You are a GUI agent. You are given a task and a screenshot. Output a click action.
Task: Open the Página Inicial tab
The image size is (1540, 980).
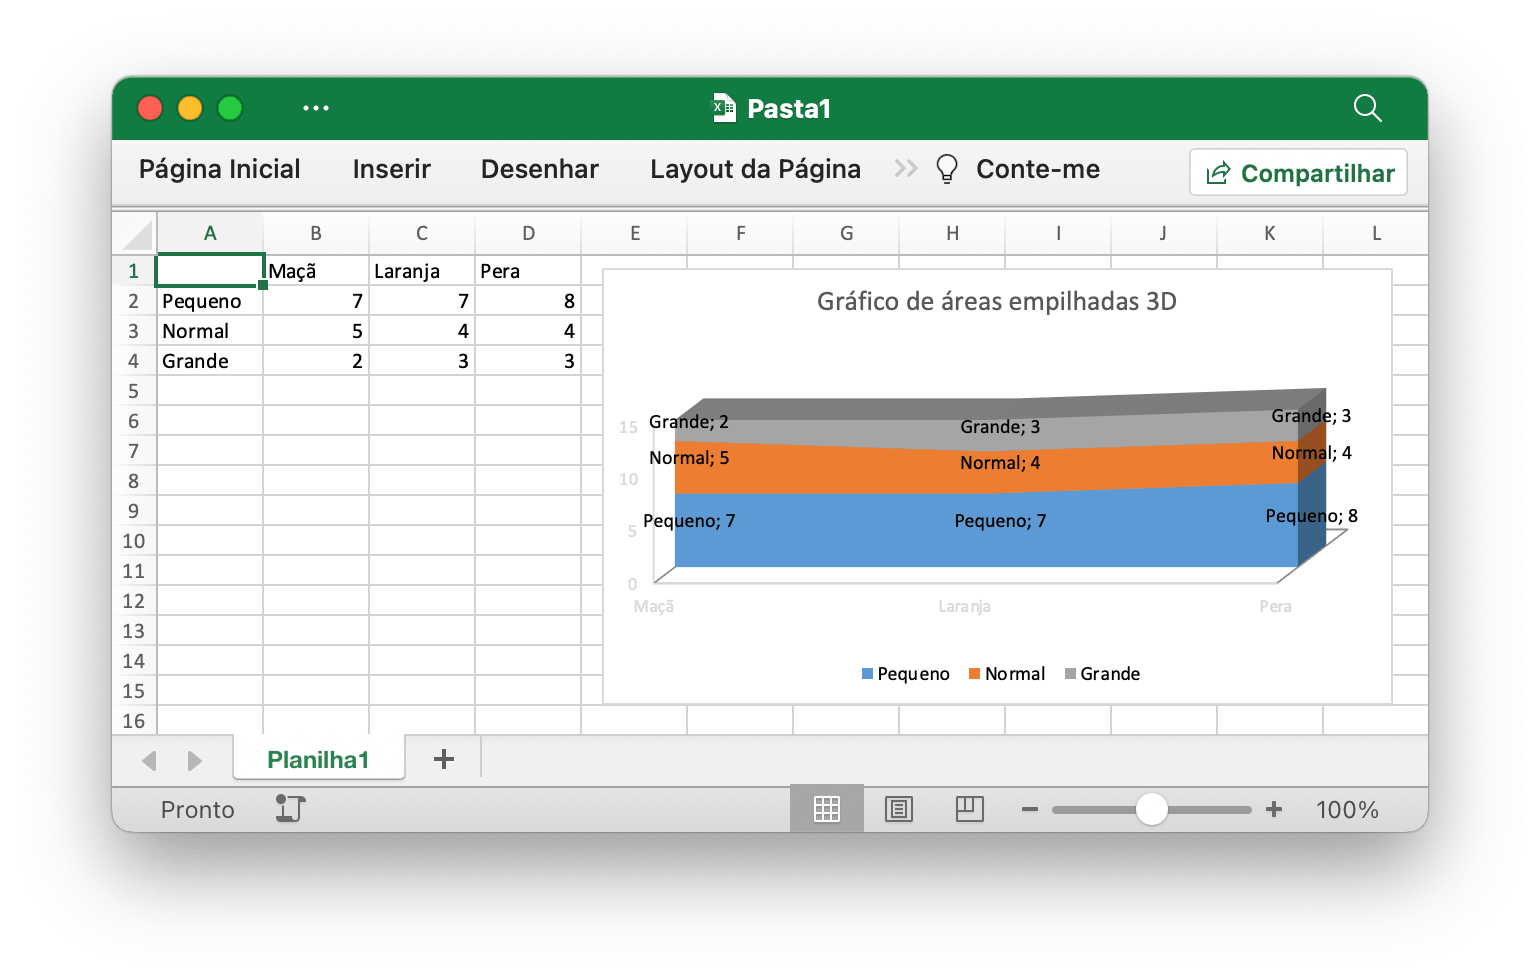coord(220,169)
